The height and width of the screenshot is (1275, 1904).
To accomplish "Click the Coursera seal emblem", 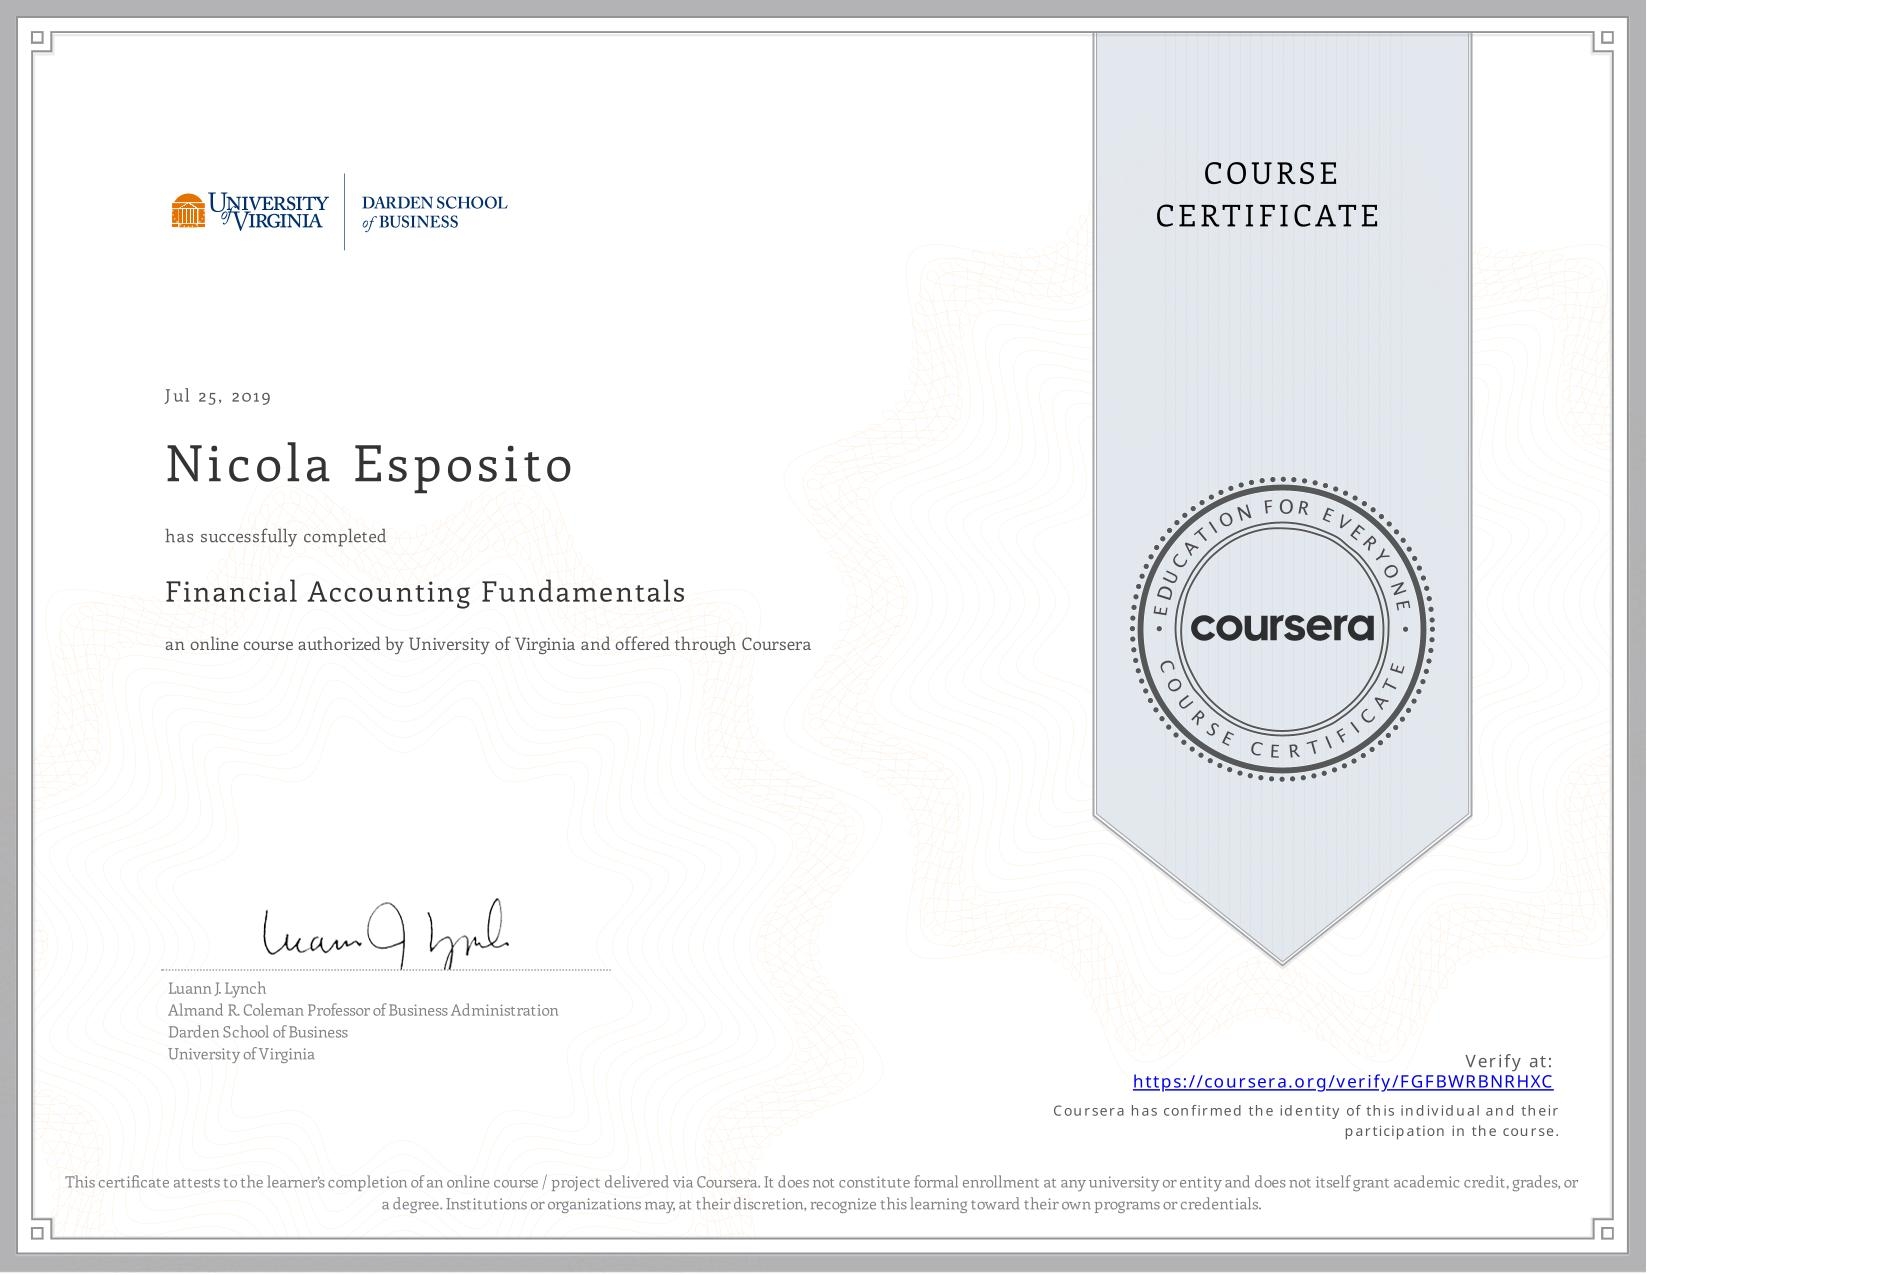I will 1282,628.
